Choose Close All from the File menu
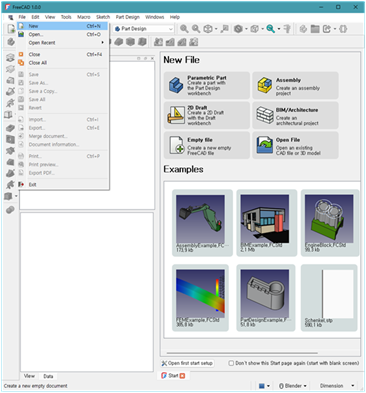This screenshot has height=393, width=366. click(x=63, y=63)
